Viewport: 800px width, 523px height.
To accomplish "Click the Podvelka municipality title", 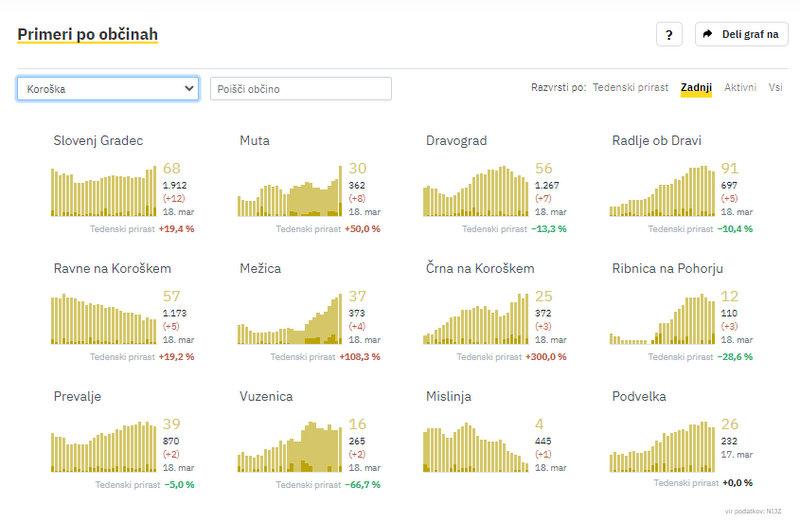I will tap(640, 397).
